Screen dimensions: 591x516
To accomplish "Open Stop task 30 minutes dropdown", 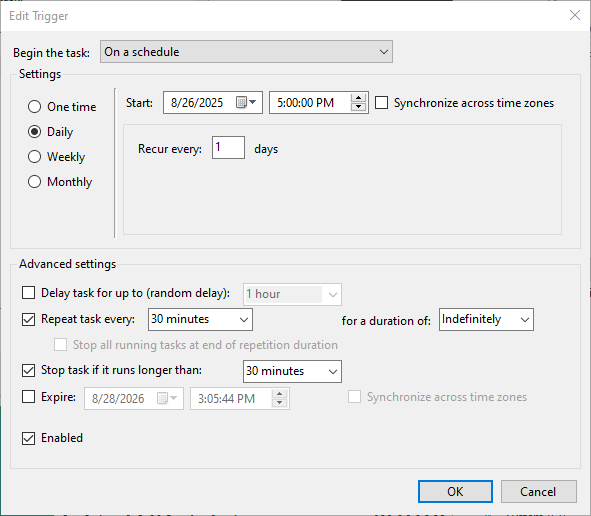I will 292,371.
